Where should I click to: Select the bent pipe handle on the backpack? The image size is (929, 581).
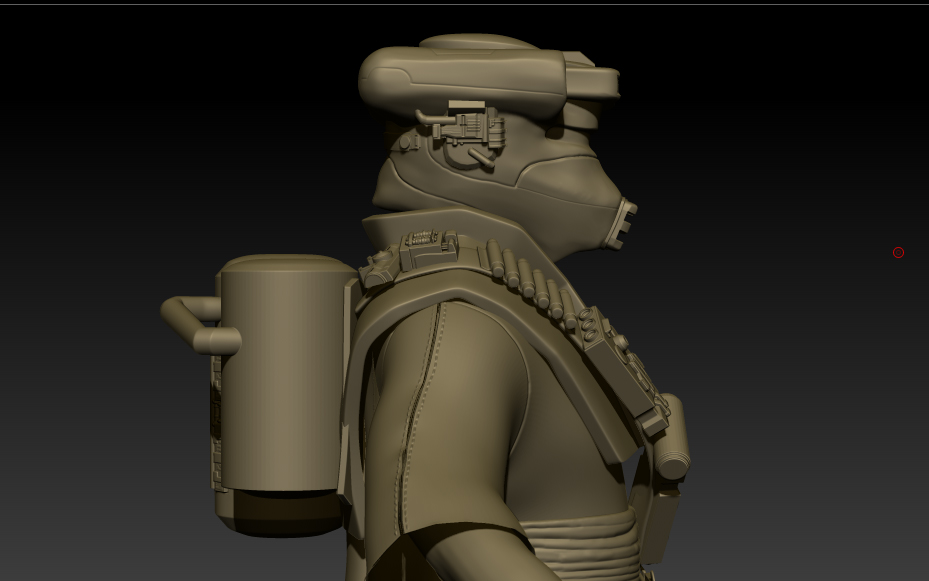(200, 325)
